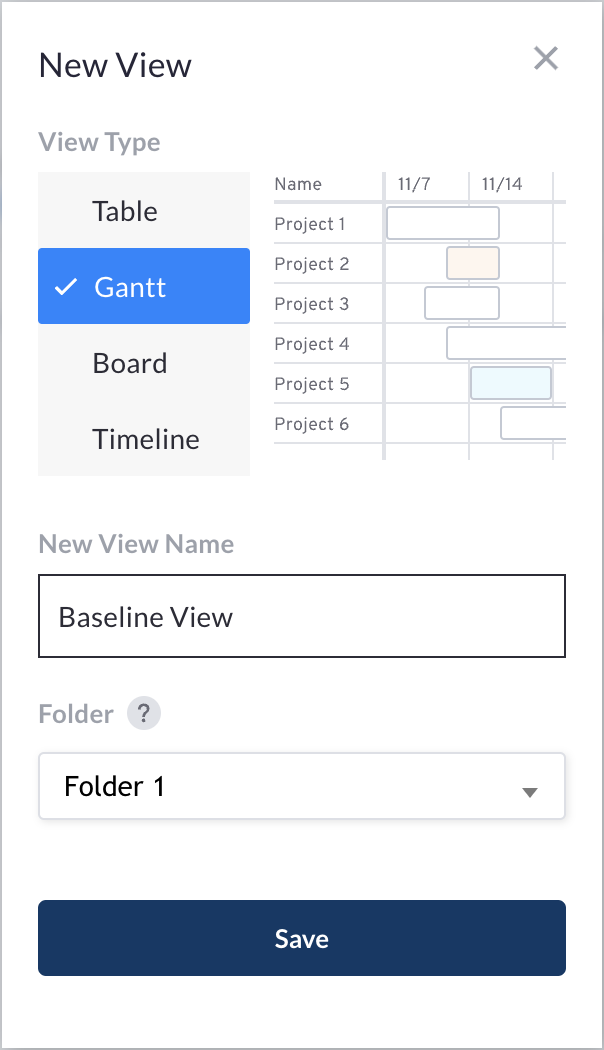The height and width of the screenshot is (1050, 604).
Task: Select the Gantt view type
Action: point(144,287)
